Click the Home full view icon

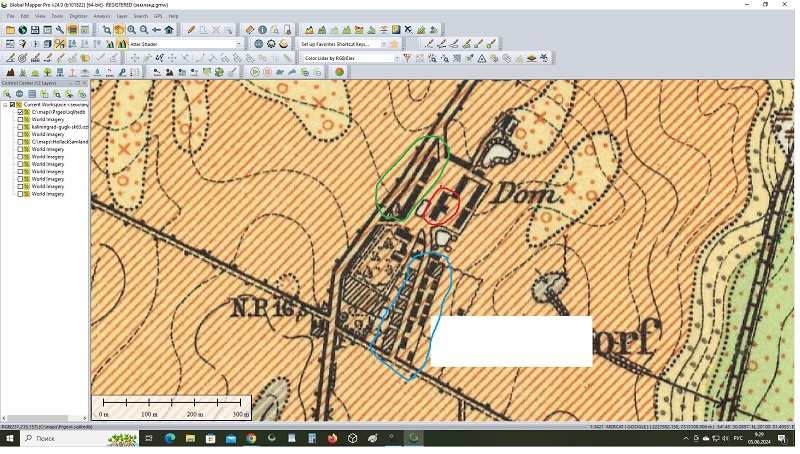[169, 30]
